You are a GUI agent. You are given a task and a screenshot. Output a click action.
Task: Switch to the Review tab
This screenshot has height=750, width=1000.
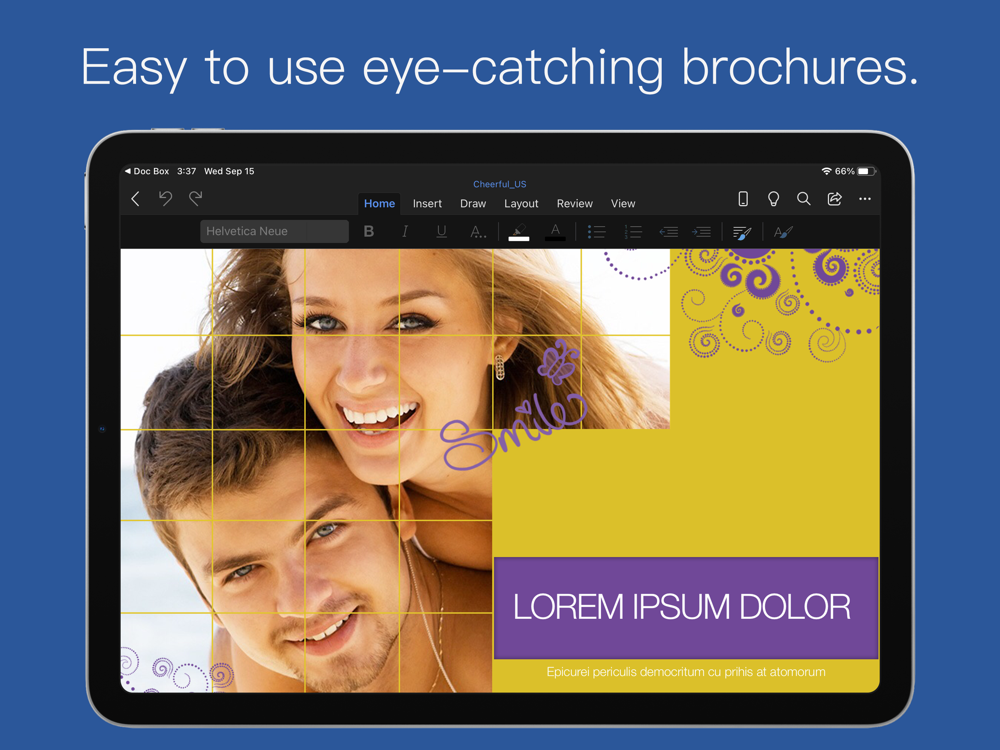pos(575,203)
